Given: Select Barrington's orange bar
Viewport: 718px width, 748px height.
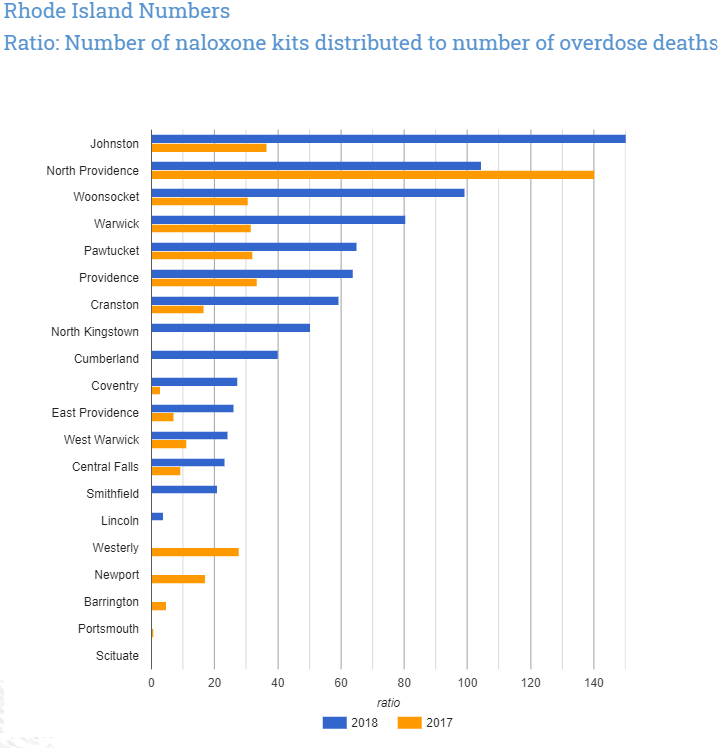Looking at the screenshot, I should [x=158, y=606].
